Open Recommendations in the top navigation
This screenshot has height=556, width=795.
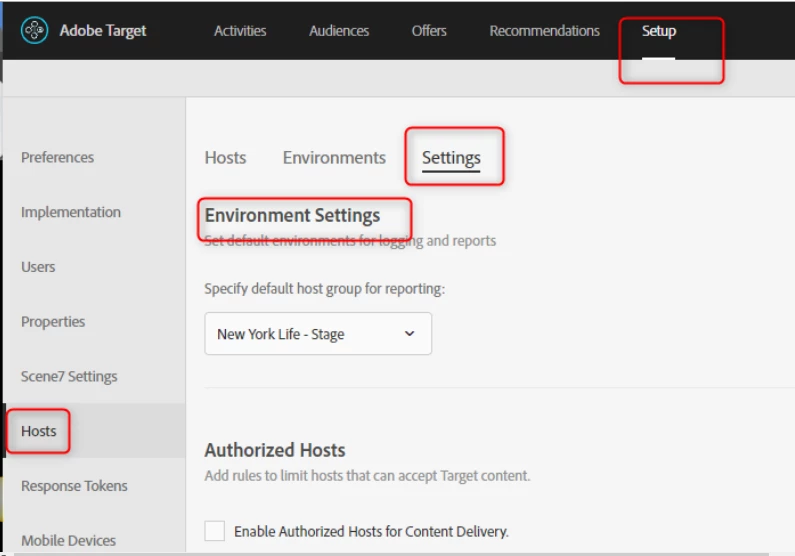pyautogui.click(x=545, y=31)
